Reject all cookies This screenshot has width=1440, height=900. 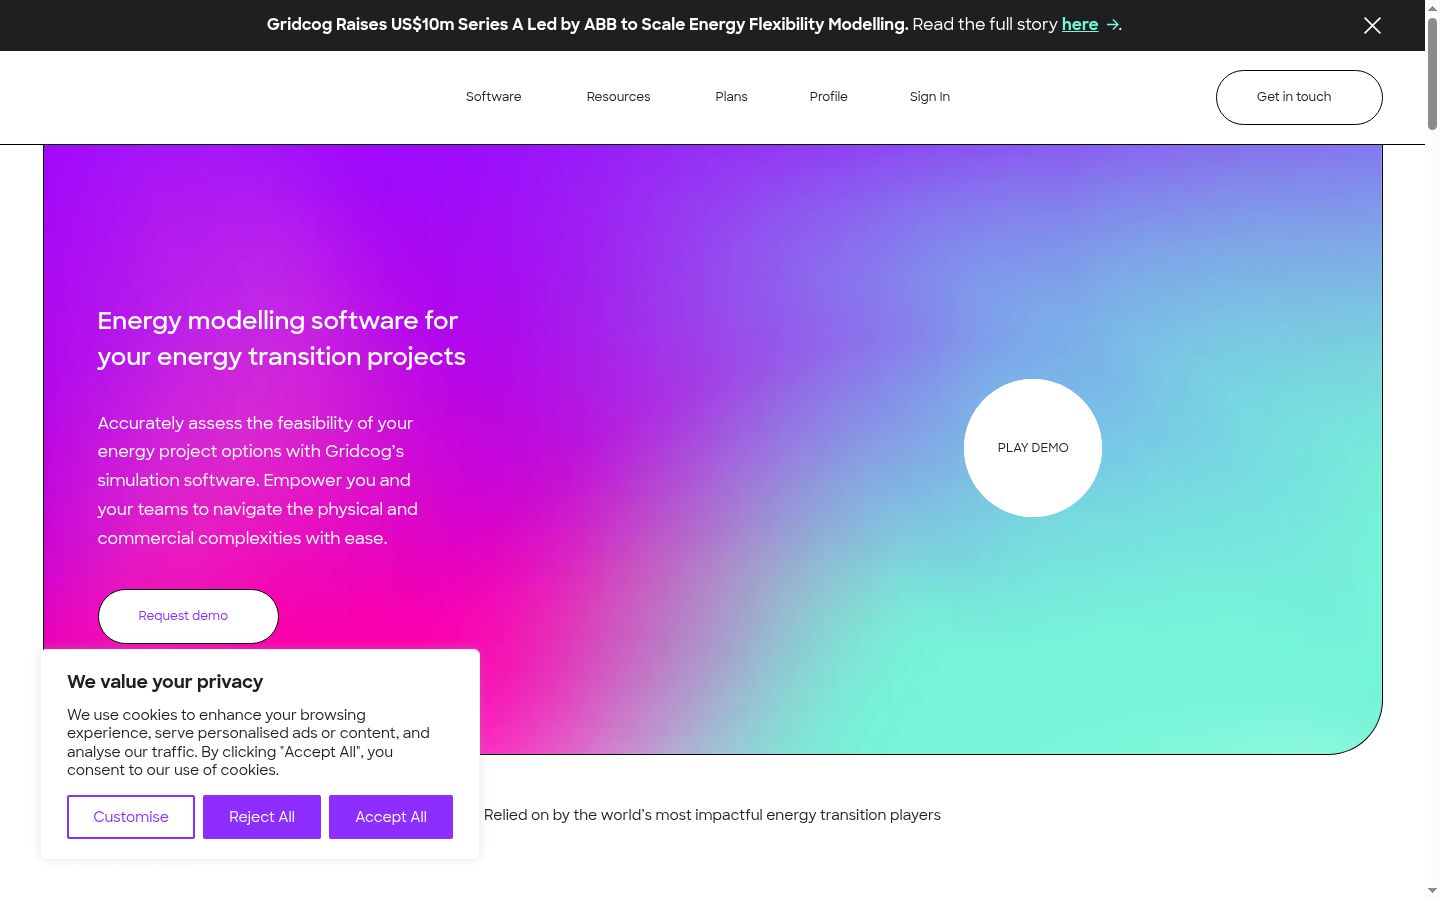(262, 817)
